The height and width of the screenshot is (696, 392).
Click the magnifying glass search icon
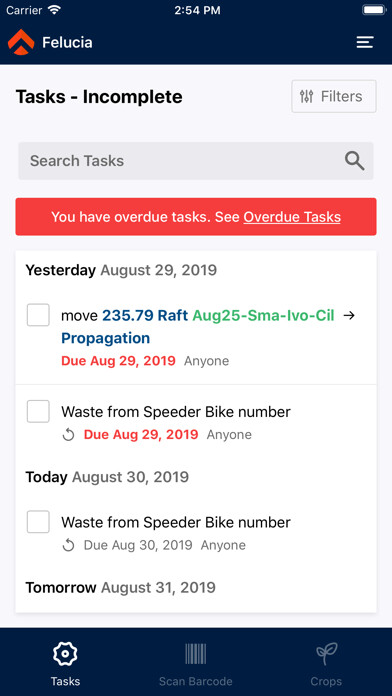point(355,161)
